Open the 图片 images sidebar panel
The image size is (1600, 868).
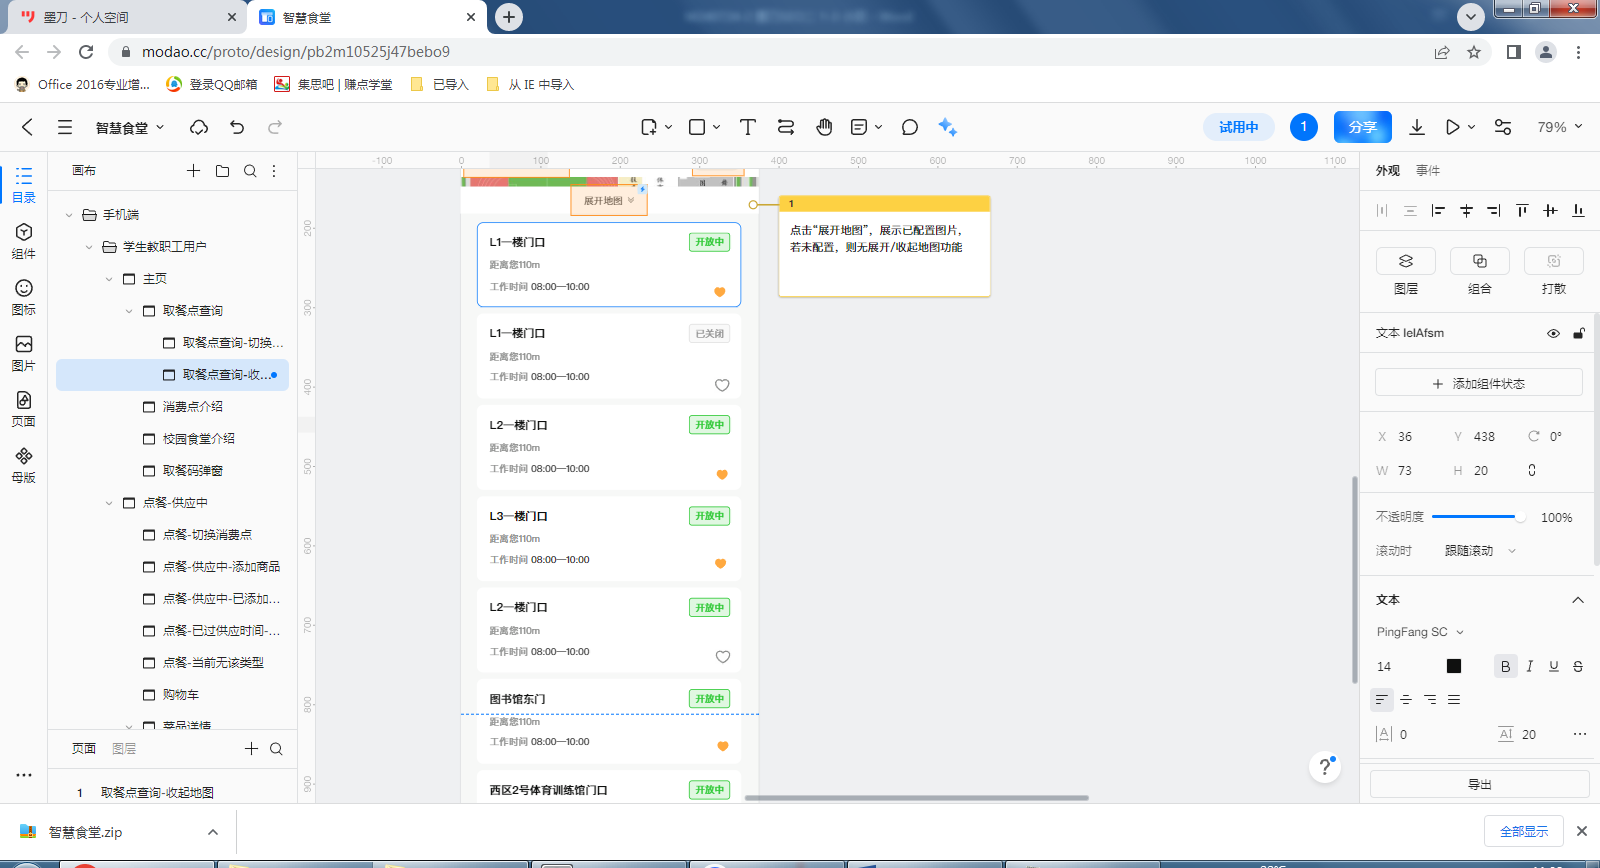(x=24, y=353)
